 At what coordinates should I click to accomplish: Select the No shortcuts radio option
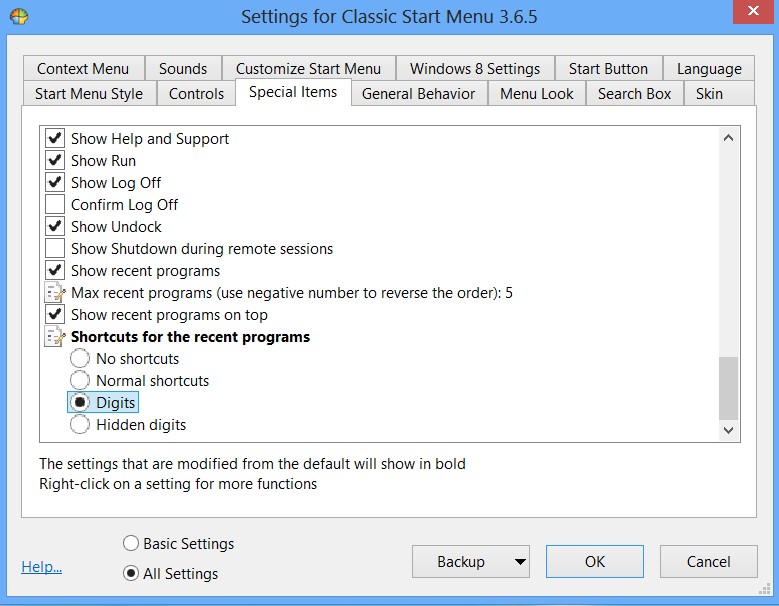click(x=79, y=358)
